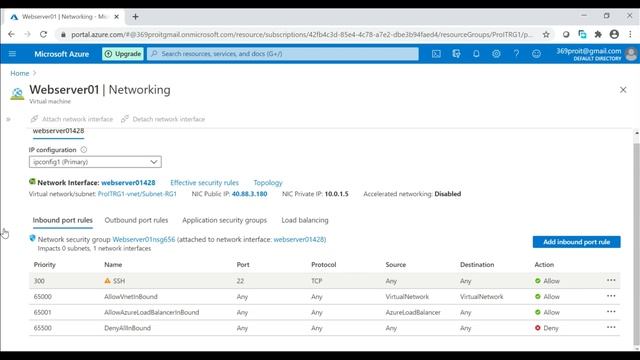Open Effective security rules

(x=204, y=182)
